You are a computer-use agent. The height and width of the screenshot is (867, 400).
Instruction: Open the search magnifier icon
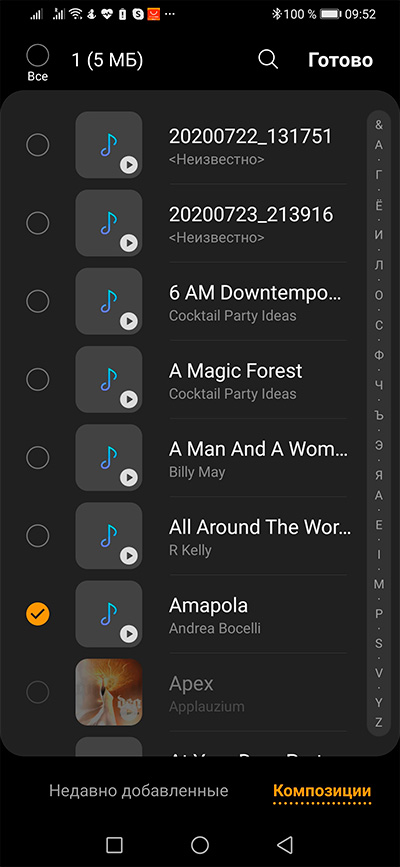268,60
